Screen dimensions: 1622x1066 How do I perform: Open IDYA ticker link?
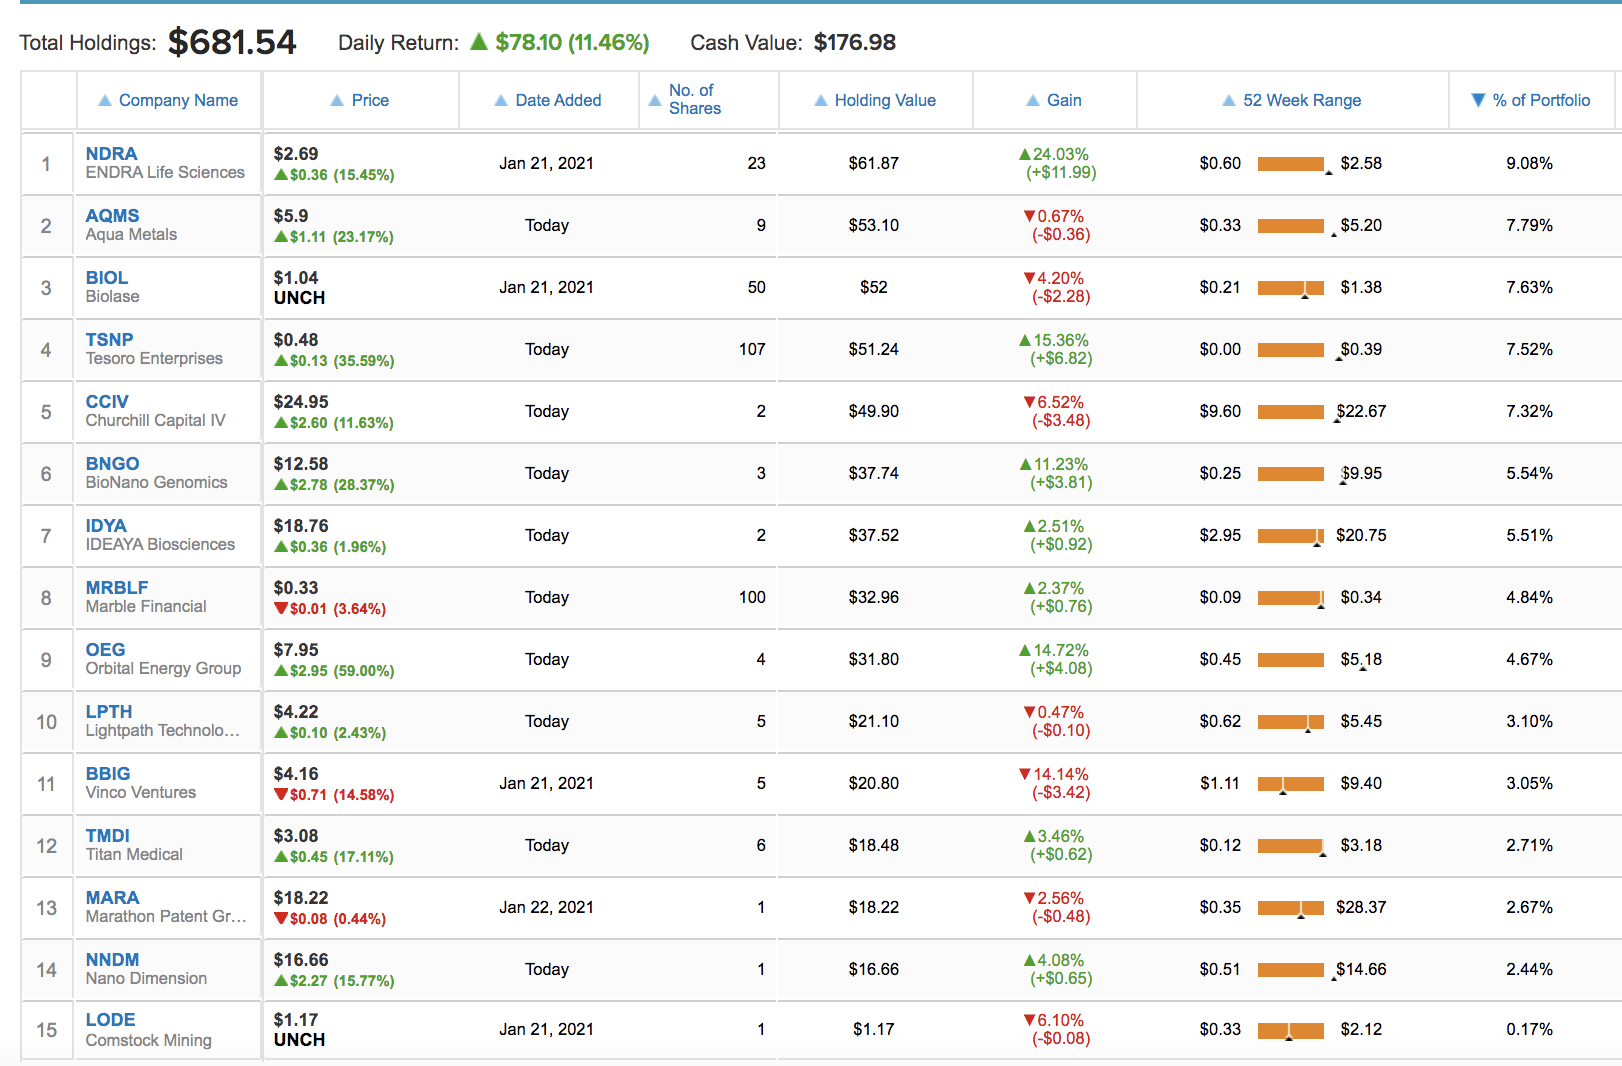click(x=106, y=526)
